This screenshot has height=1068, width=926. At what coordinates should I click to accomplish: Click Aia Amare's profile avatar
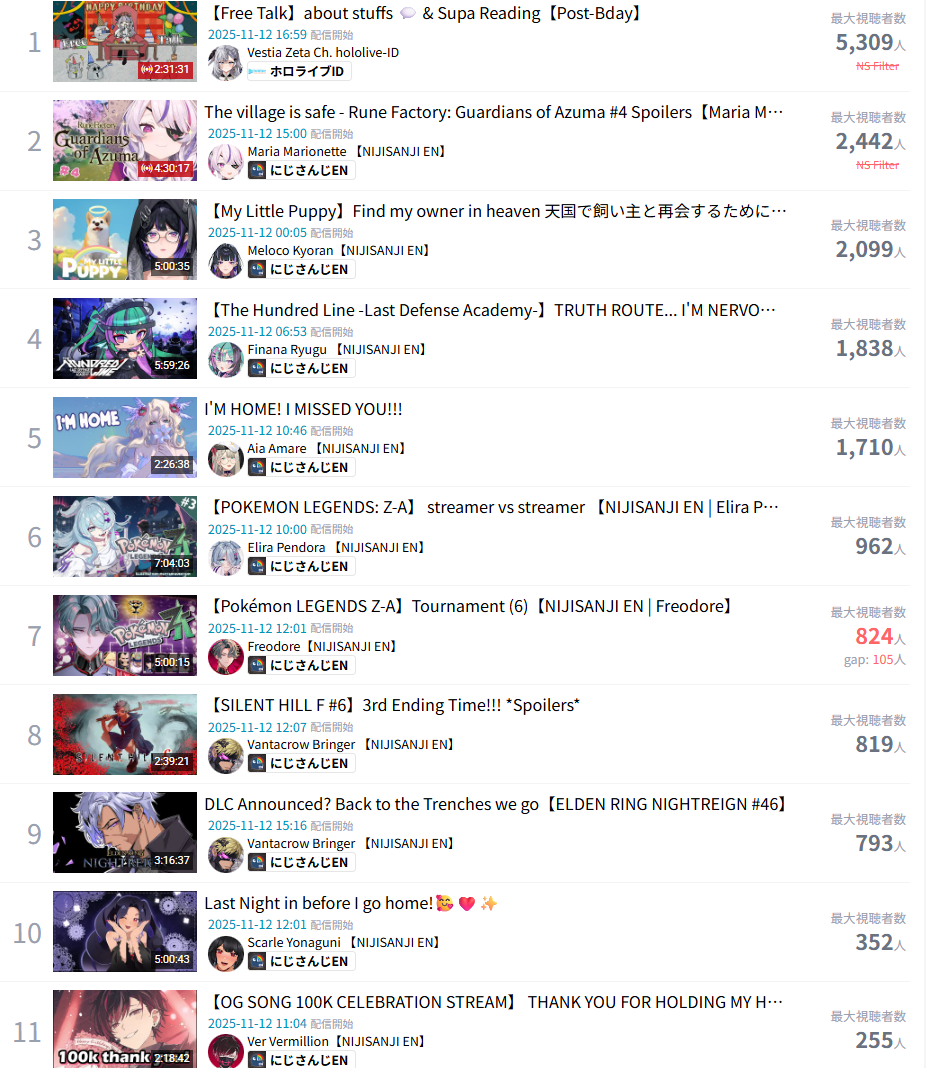pyautogui.click(x=225, y=459)
